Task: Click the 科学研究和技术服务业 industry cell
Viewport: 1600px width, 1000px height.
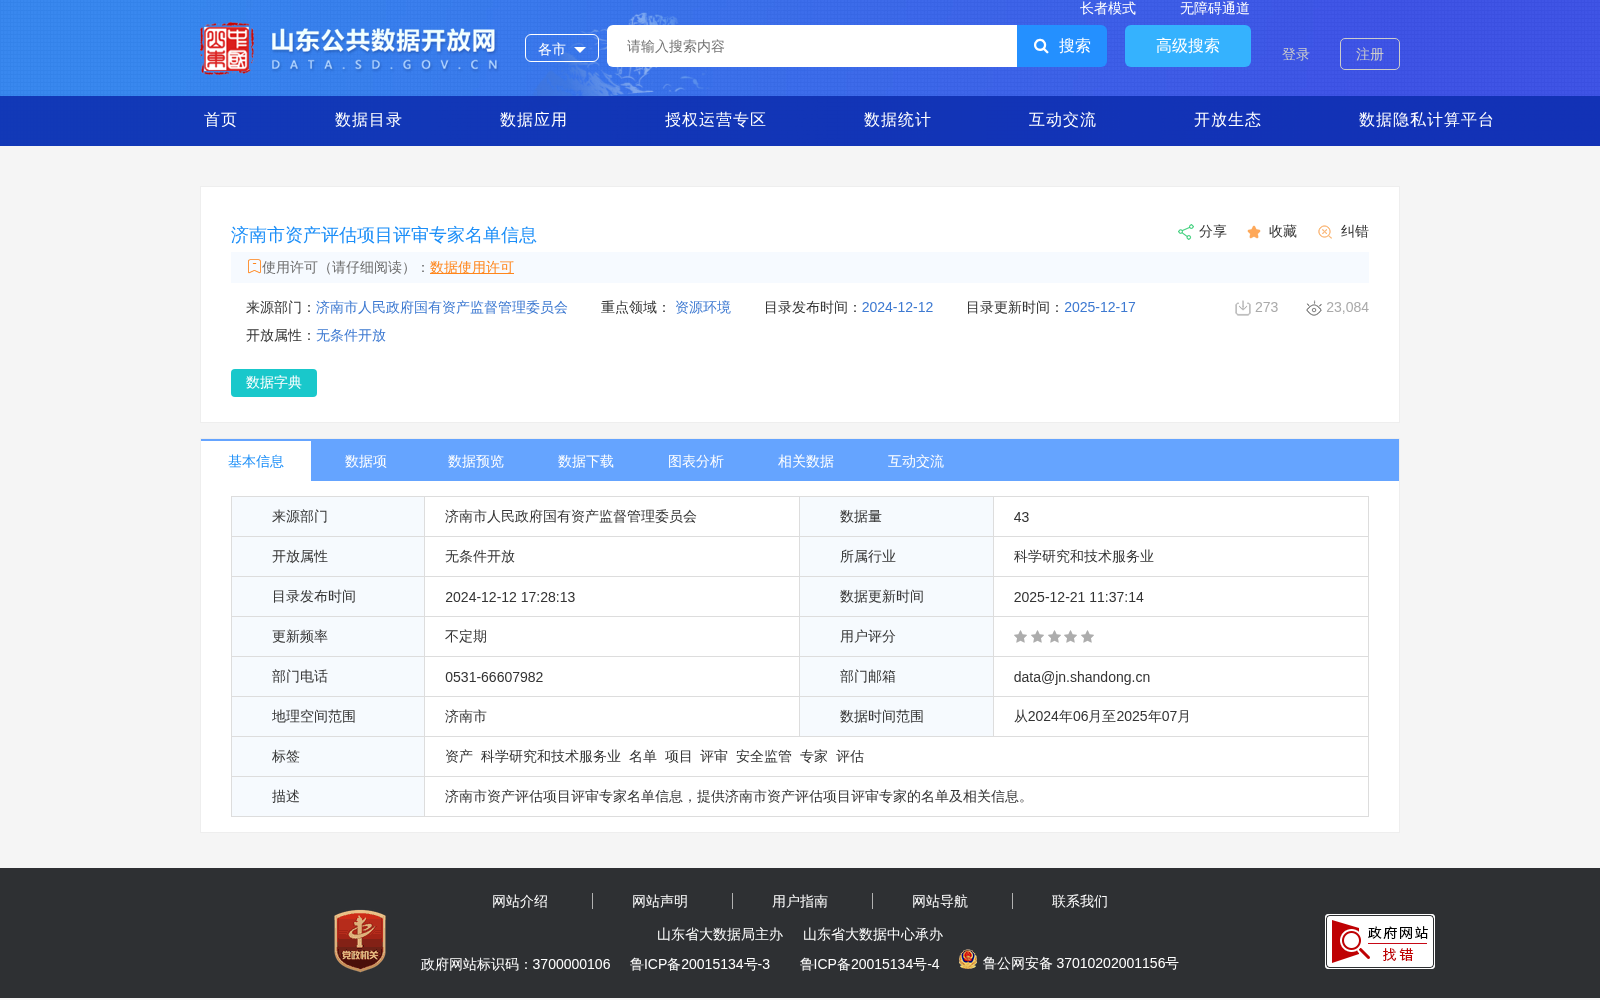Action: [1084, 557]
